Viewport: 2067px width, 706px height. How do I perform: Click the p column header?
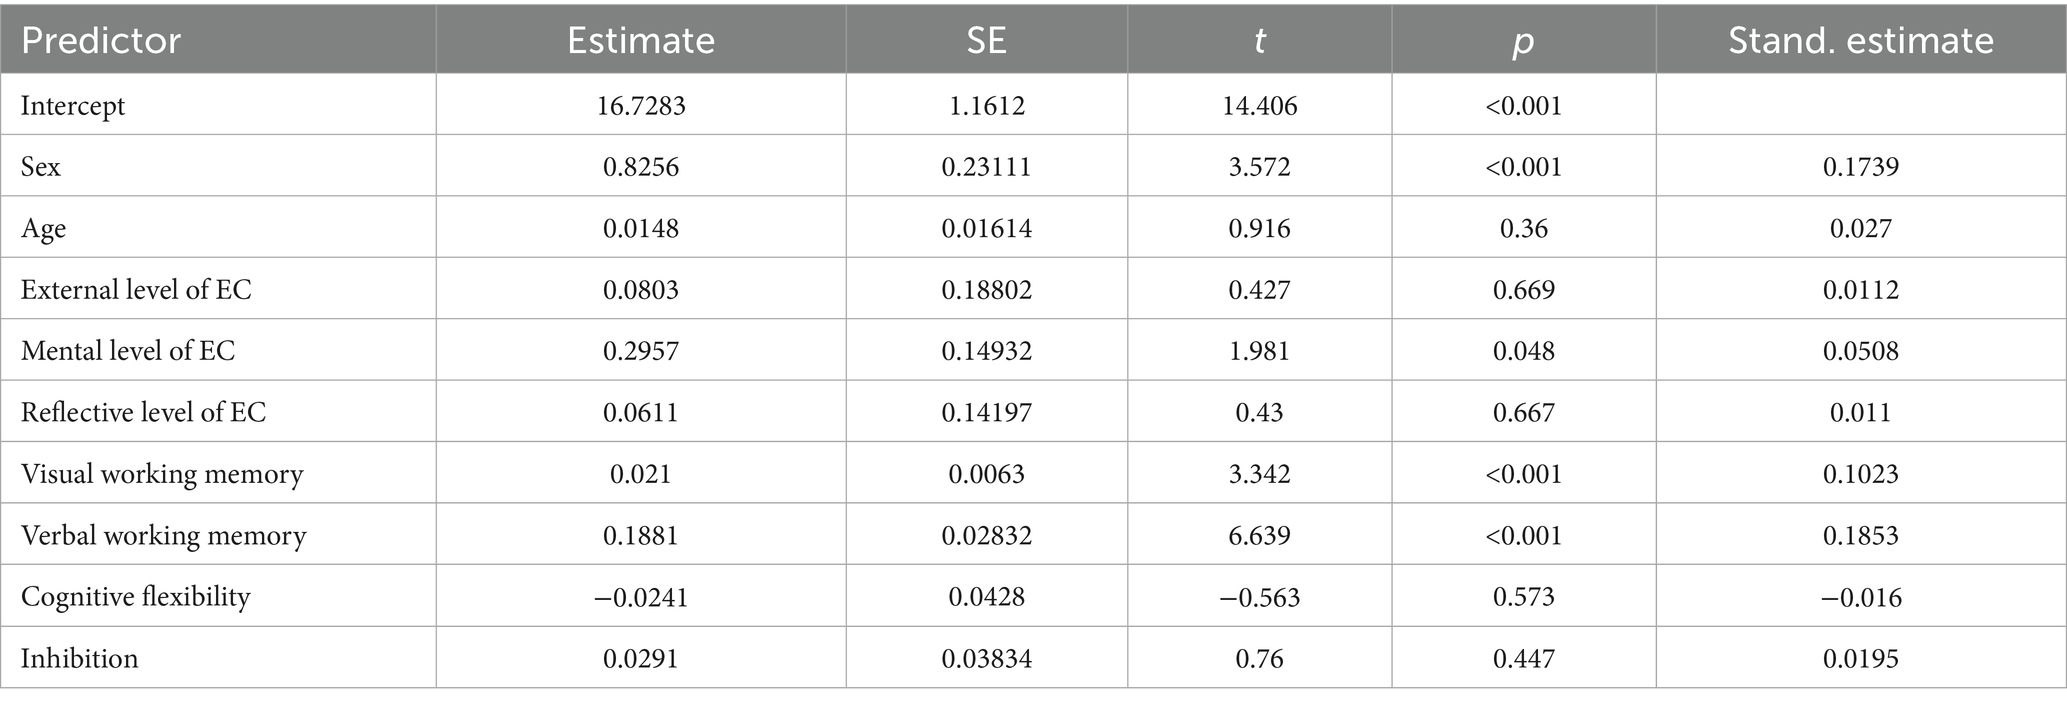click(x=1523, y=40)
